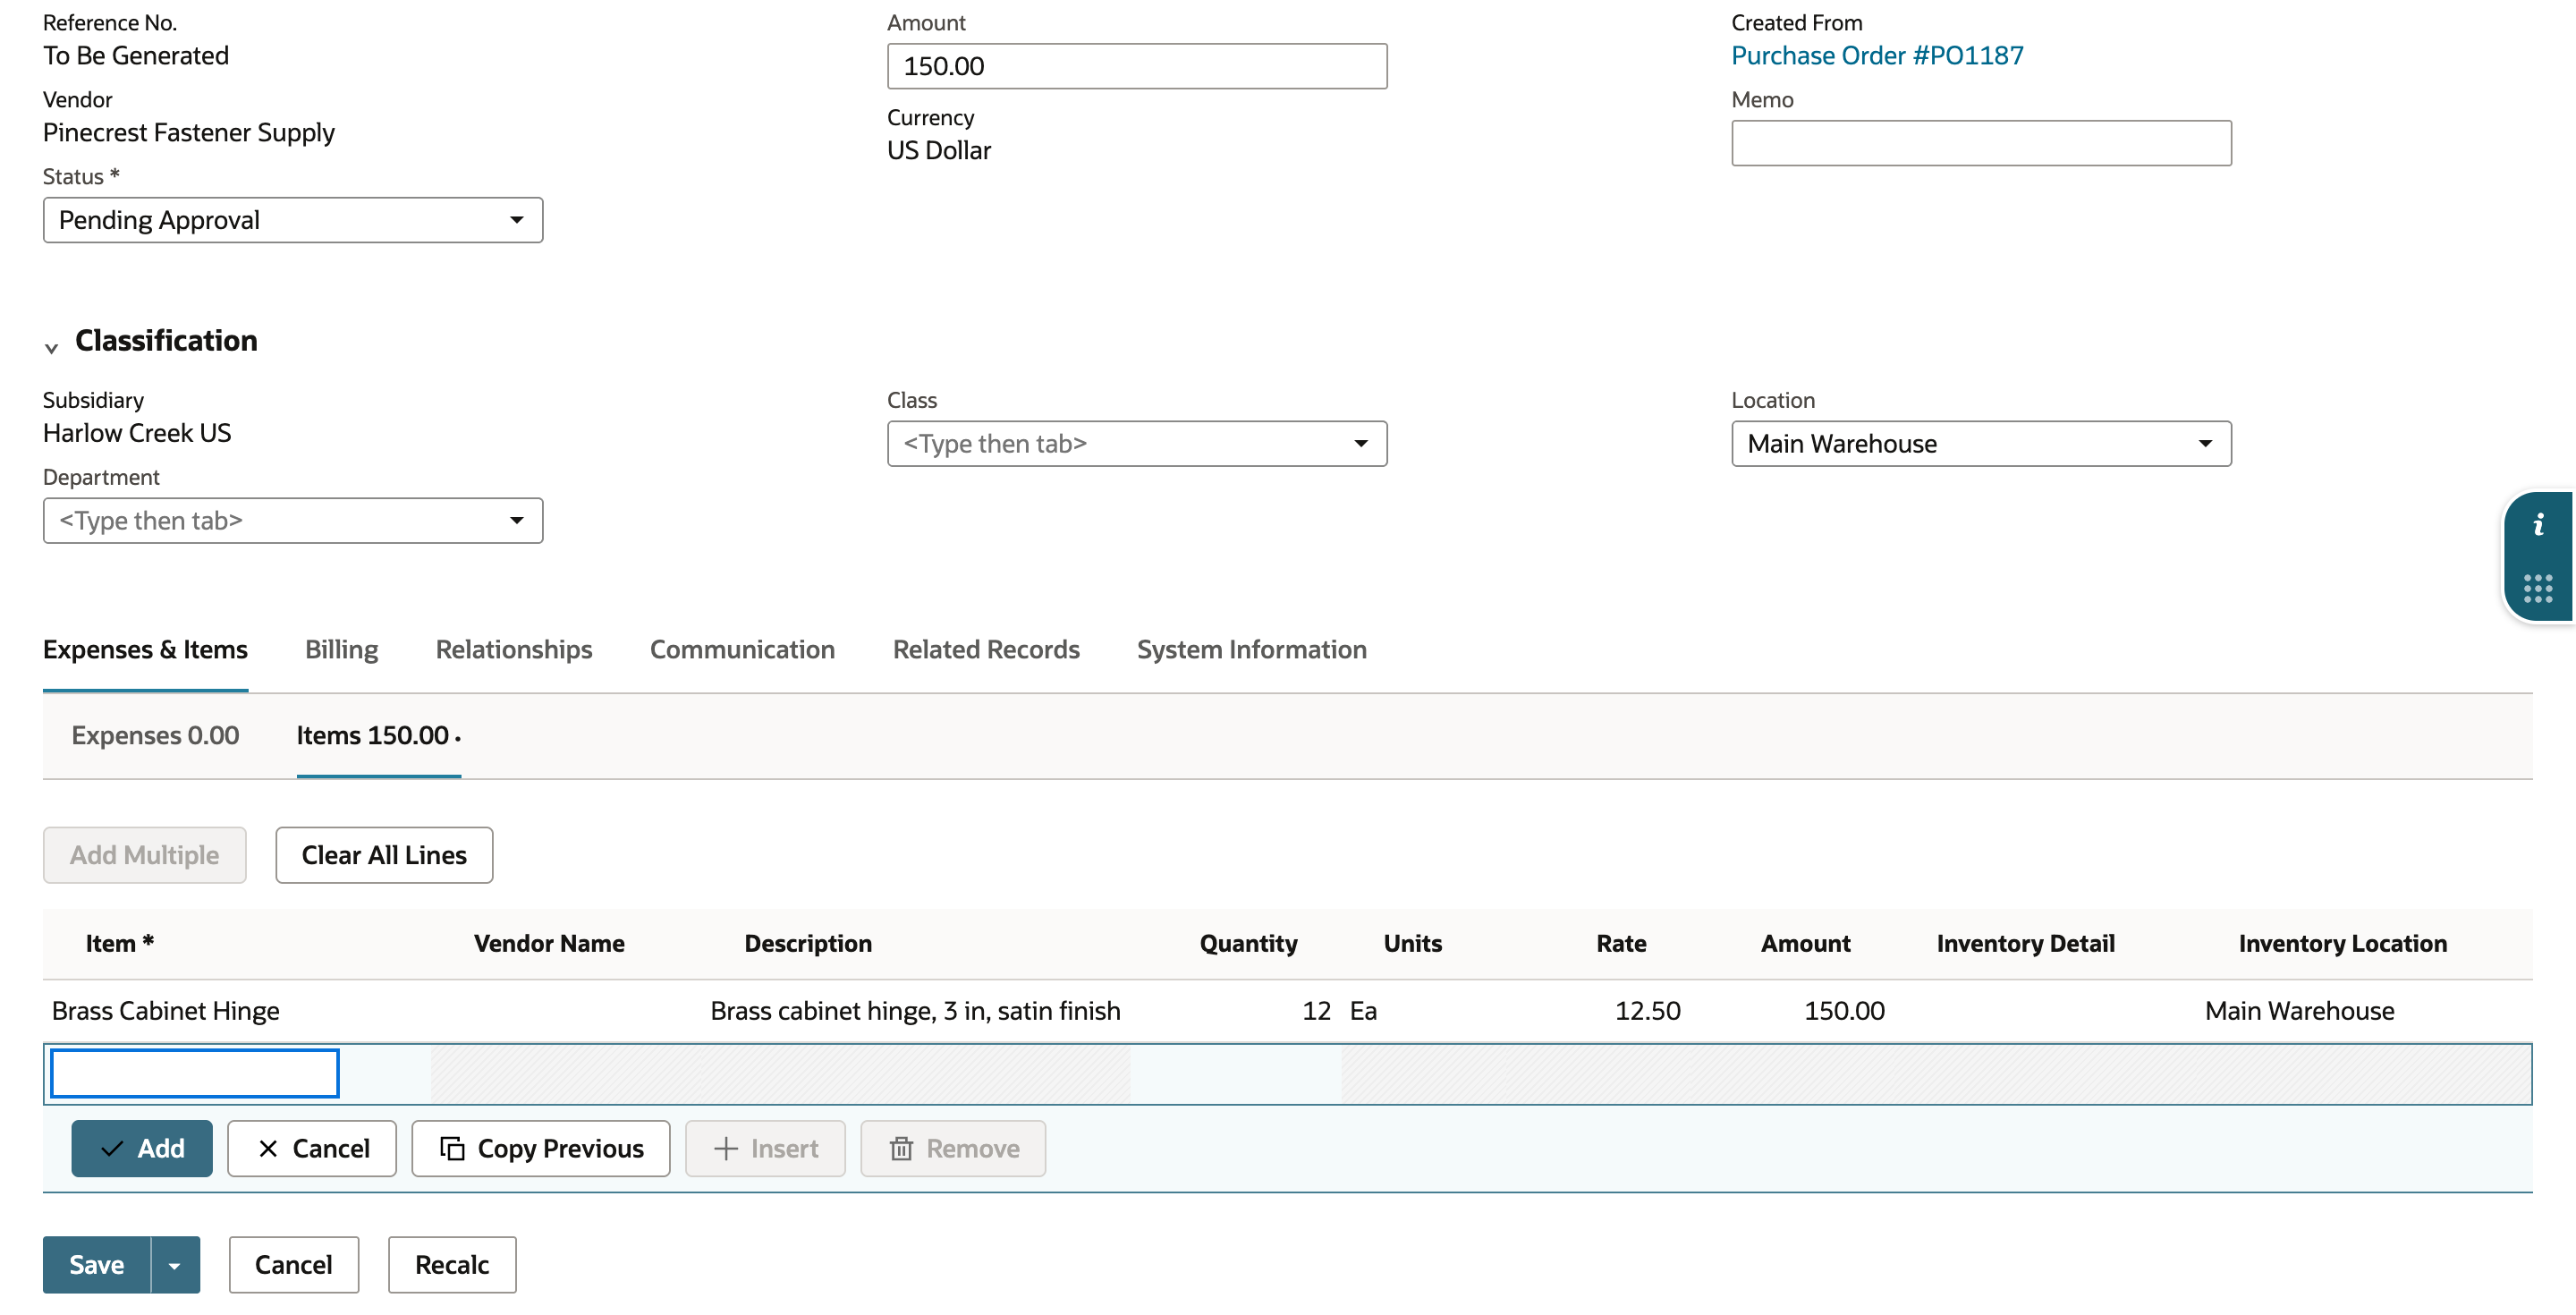The width and height of the screenshot is (2576, 1315).
Task: Open the info panel icon
Action: tap(2538, 525)
